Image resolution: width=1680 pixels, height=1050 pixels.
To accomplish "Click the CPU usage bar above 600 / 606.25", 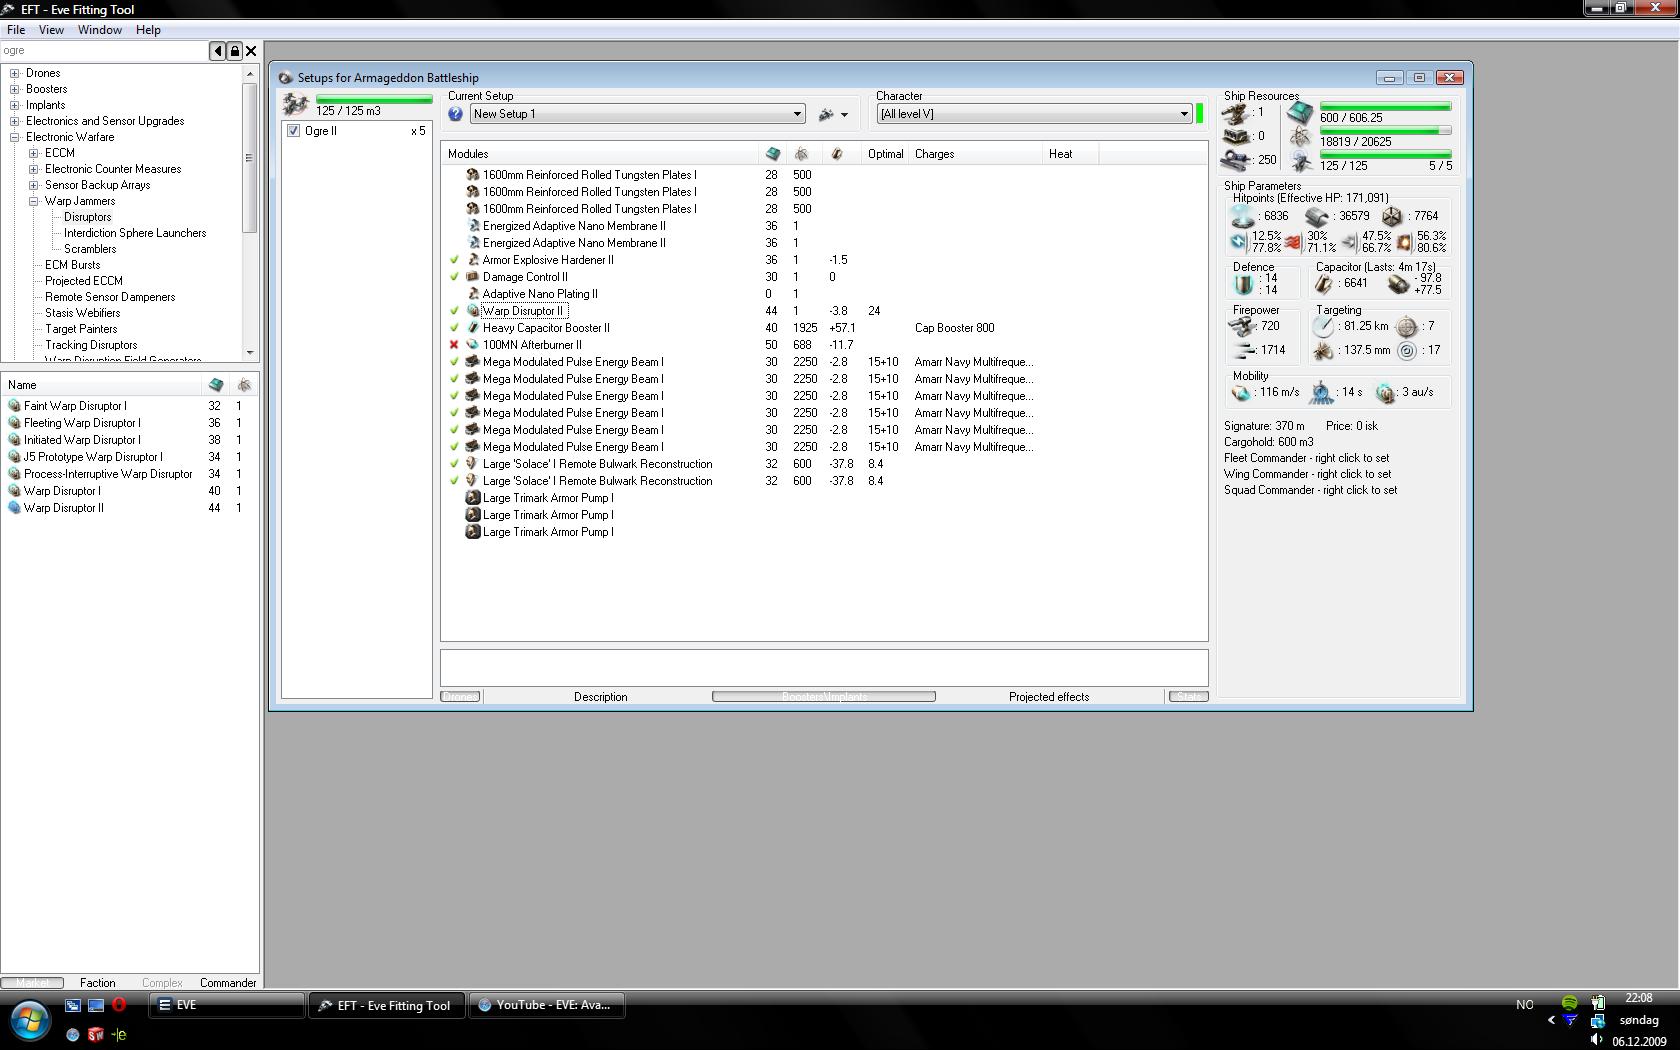I will tap(1385, 106).
